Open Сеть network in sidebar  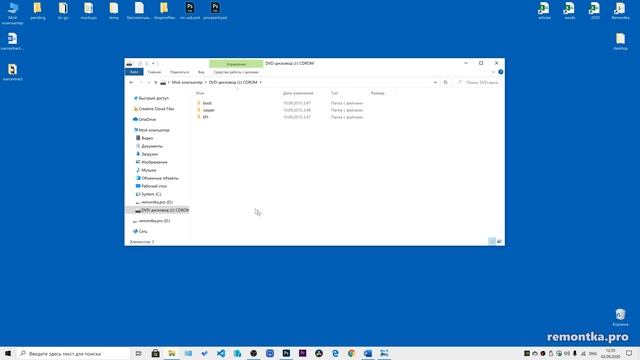click(x=140, y=231)
